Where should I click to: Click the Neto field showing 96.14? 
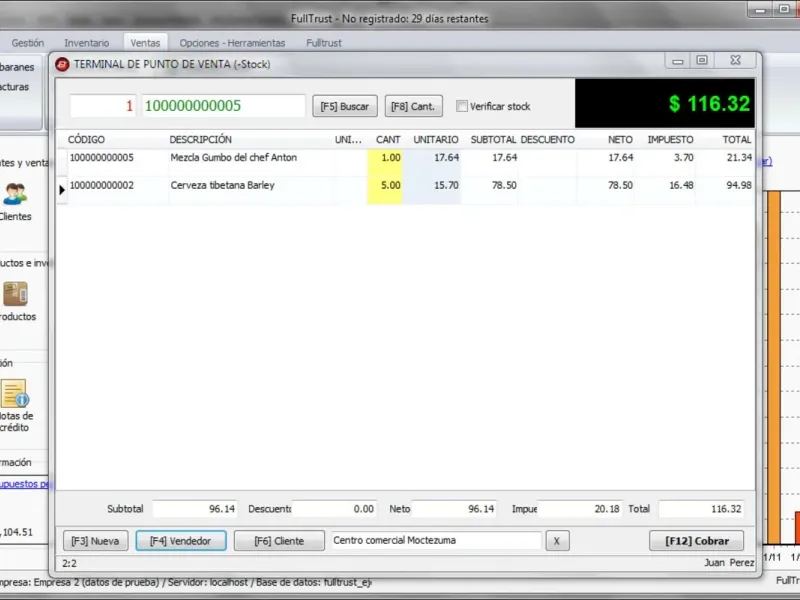tap(454, 509)
